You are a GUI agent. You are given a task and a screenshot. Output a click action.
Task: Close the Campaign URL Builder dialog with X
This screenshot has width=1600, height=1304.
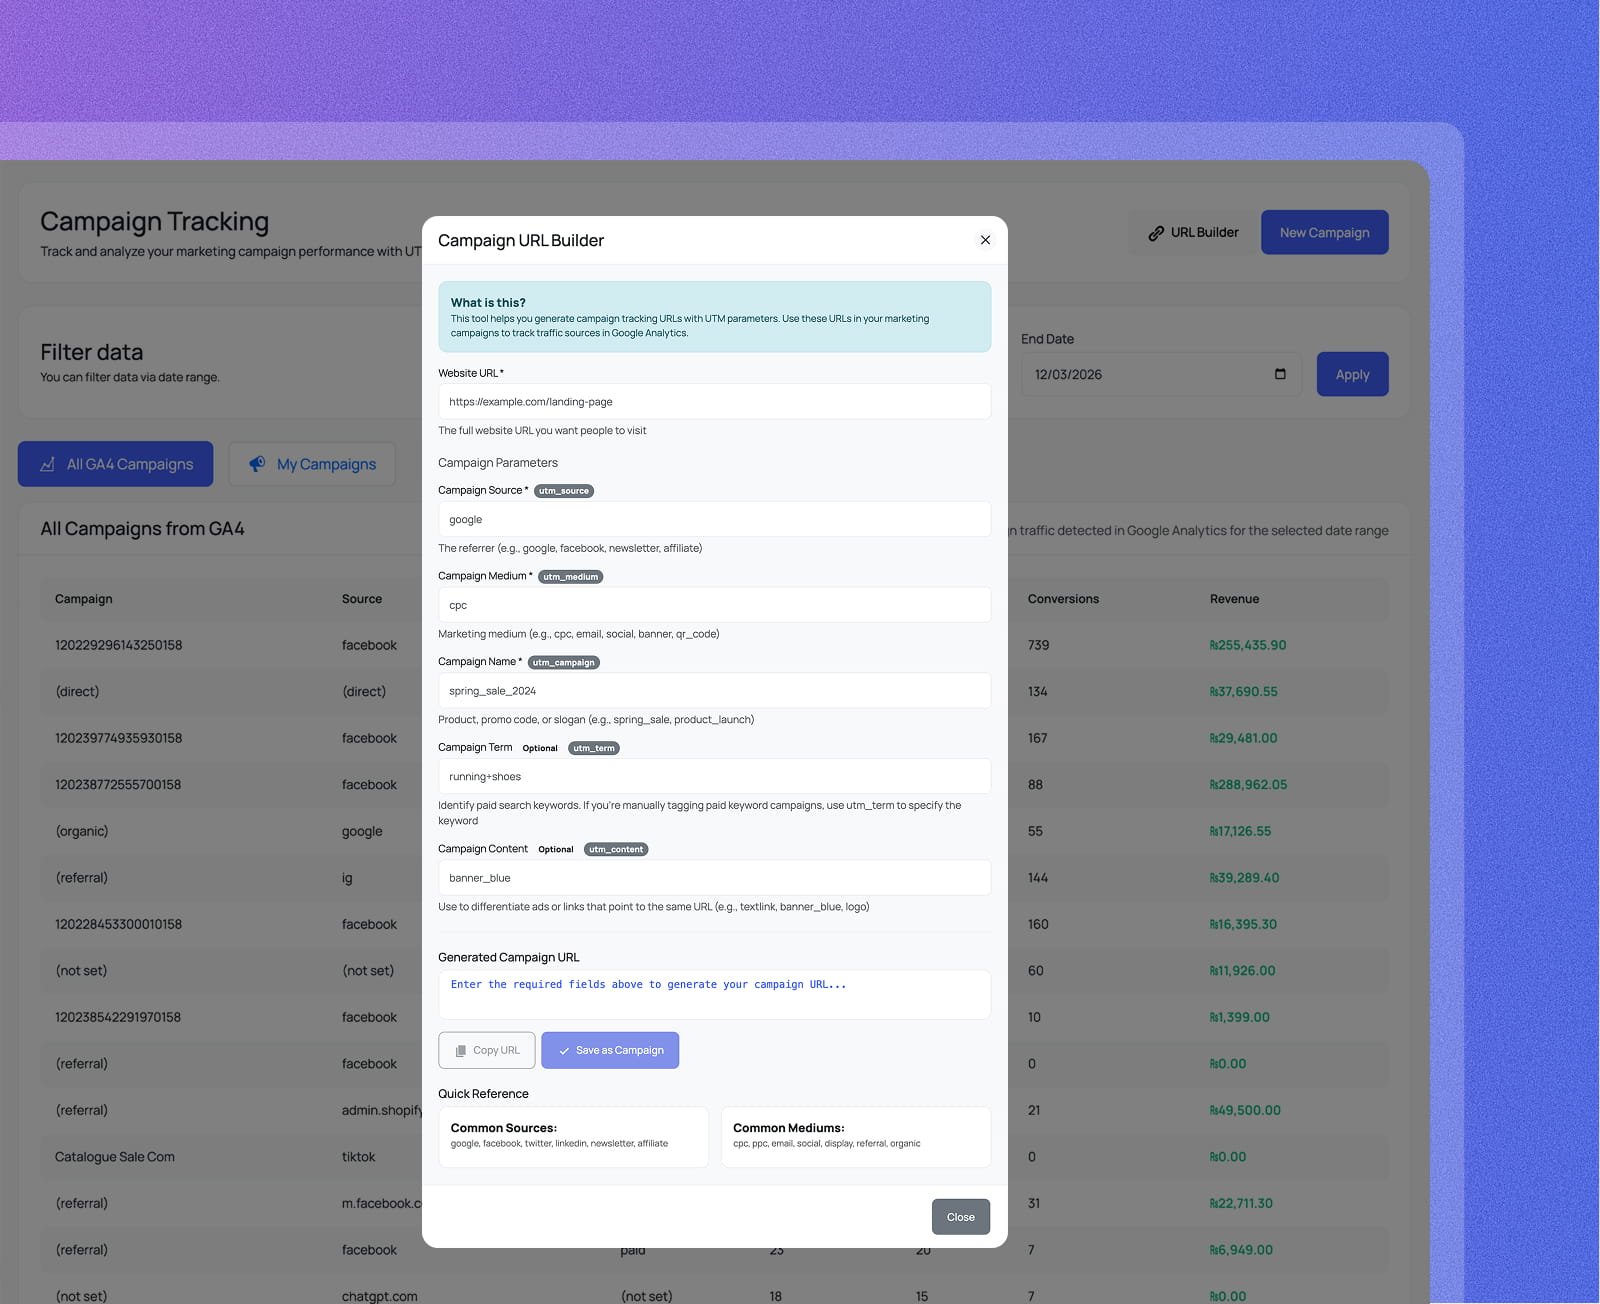click(985, 240)
